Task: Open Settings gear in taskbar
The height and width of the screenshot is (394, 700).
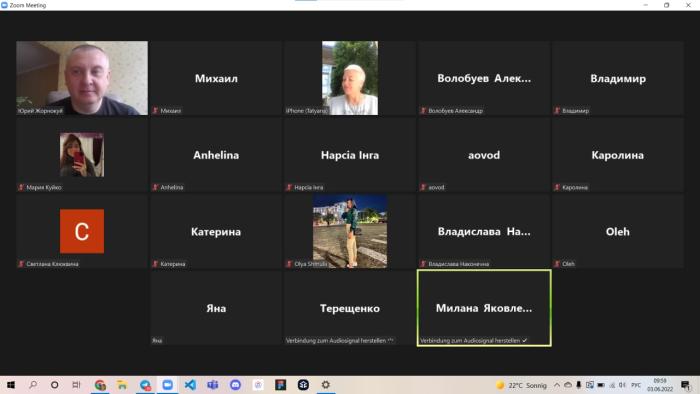Action: [x=325, y=385]
